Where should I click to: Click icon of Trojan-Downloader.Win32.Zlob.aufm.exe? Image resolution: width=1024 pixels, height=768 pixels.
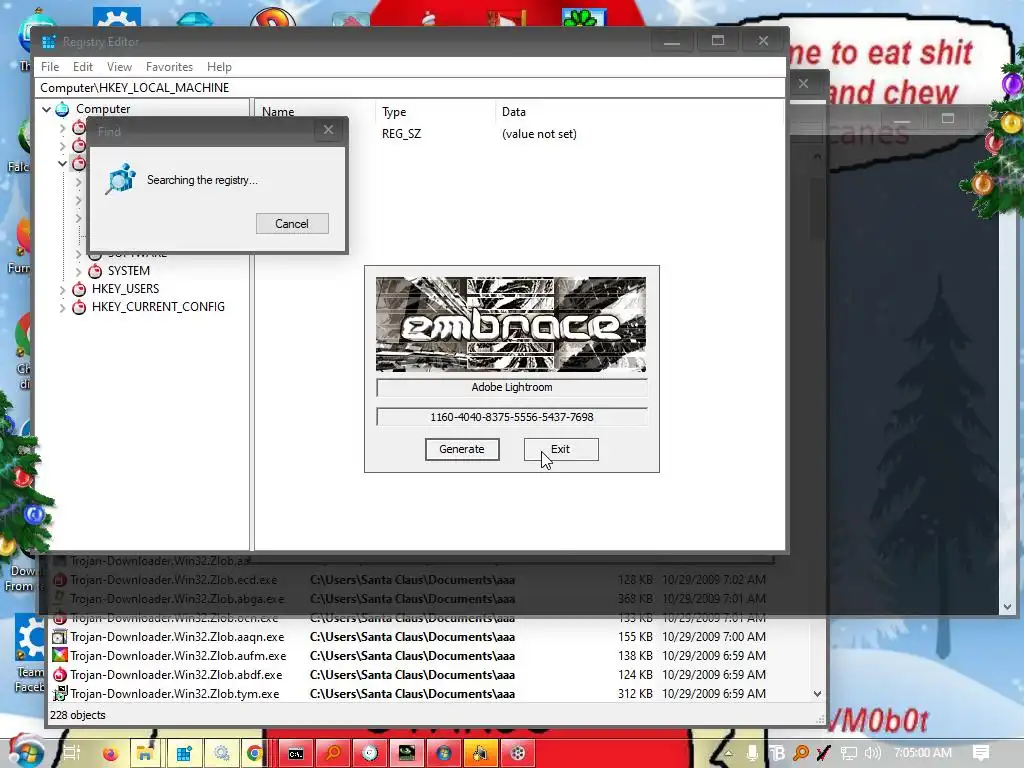click(59, 655)
